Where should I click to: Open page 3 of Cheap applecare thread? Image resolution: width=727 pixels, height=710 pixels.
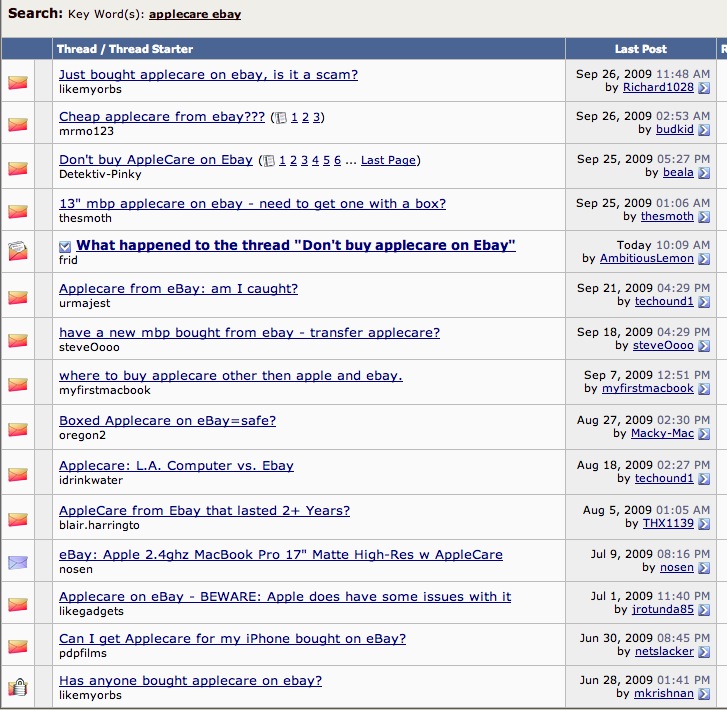click(x=316, y=117)
